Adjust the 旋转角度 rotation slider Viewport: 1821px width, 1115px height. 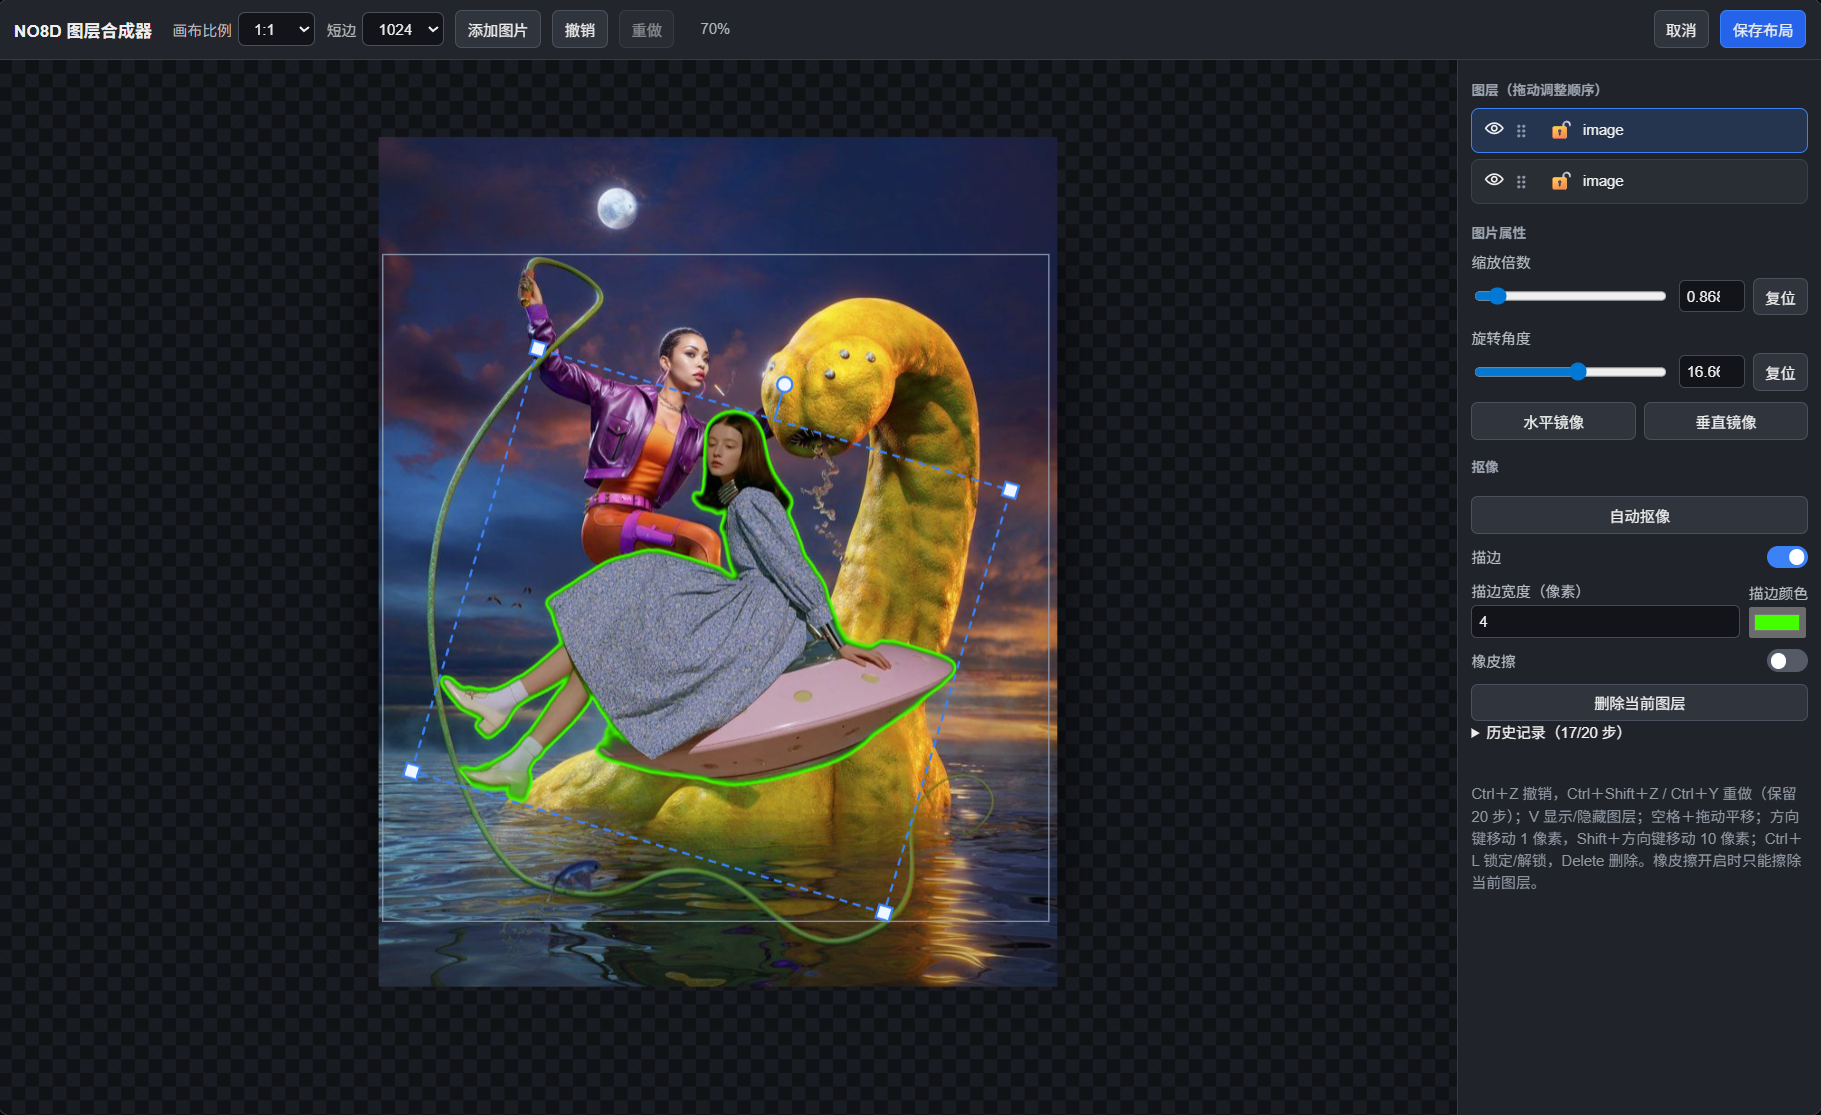(1570, 372)
